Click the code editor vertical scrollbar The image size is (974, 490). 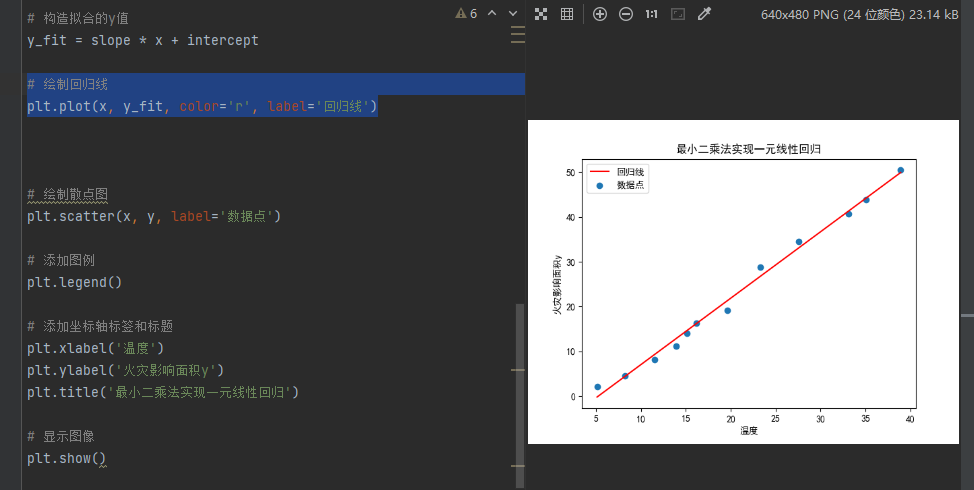tap(519, 380)
